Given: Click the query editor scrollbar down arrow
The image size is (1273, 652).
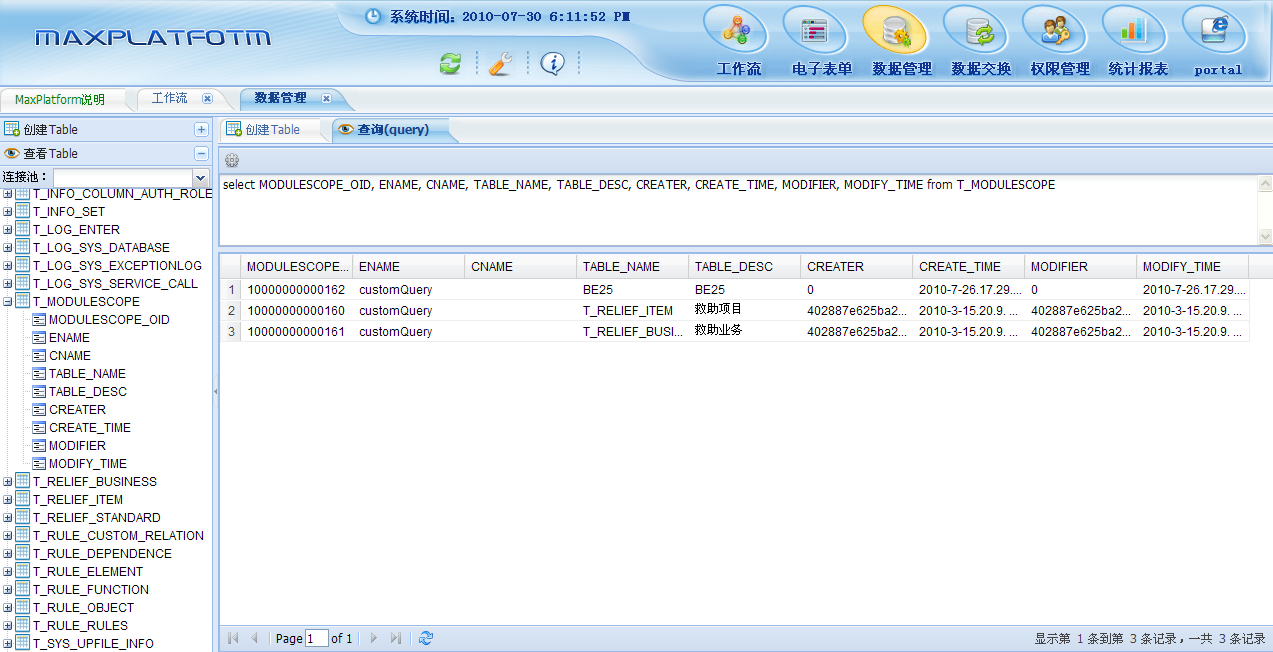Looking at the screenshot, I should (x=1265, y=237).
